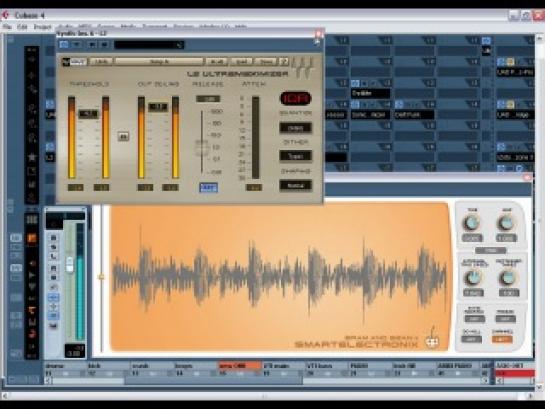Click Load in the Waves toolbar
Viewport: 545px width, 409px height.
tap(242, 62)
